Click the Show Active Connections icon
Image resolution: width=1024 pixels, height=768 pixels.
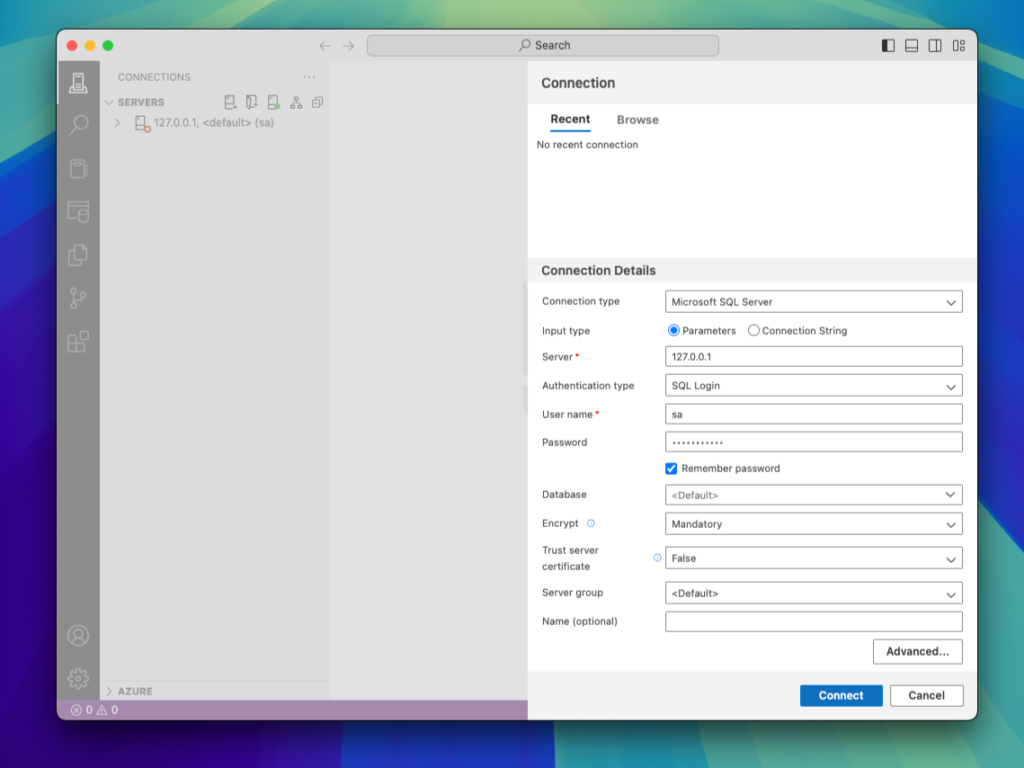pyautogui.click(x=274, y=103)
